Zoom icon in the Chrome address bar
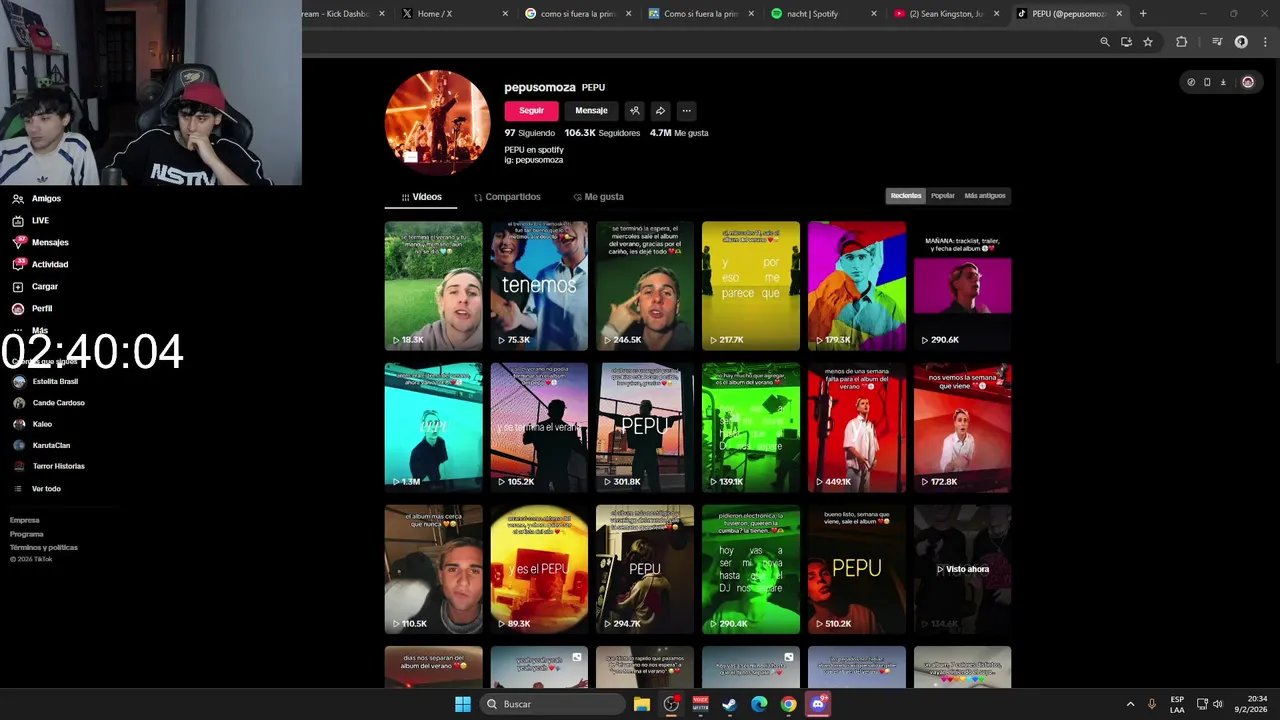This screenshot has height=720, width=1280. coord(1104,42)
